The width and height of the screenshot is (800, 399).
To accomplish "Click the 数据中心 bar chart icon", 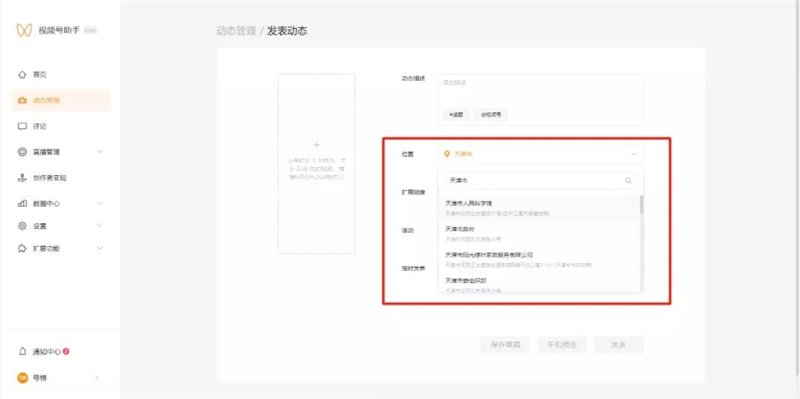I will pyautogui.click(x=22, y=203).
